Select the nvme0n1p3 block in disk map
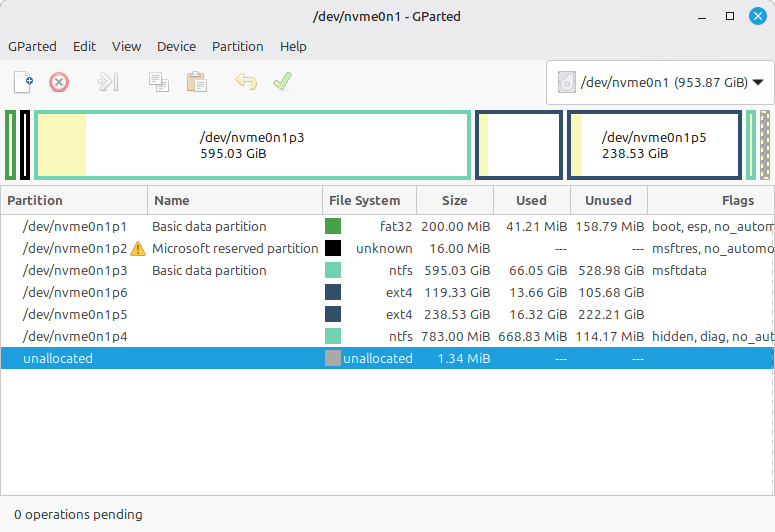The height and width of the screenshot is (532, 775). [x=252, y=146]
